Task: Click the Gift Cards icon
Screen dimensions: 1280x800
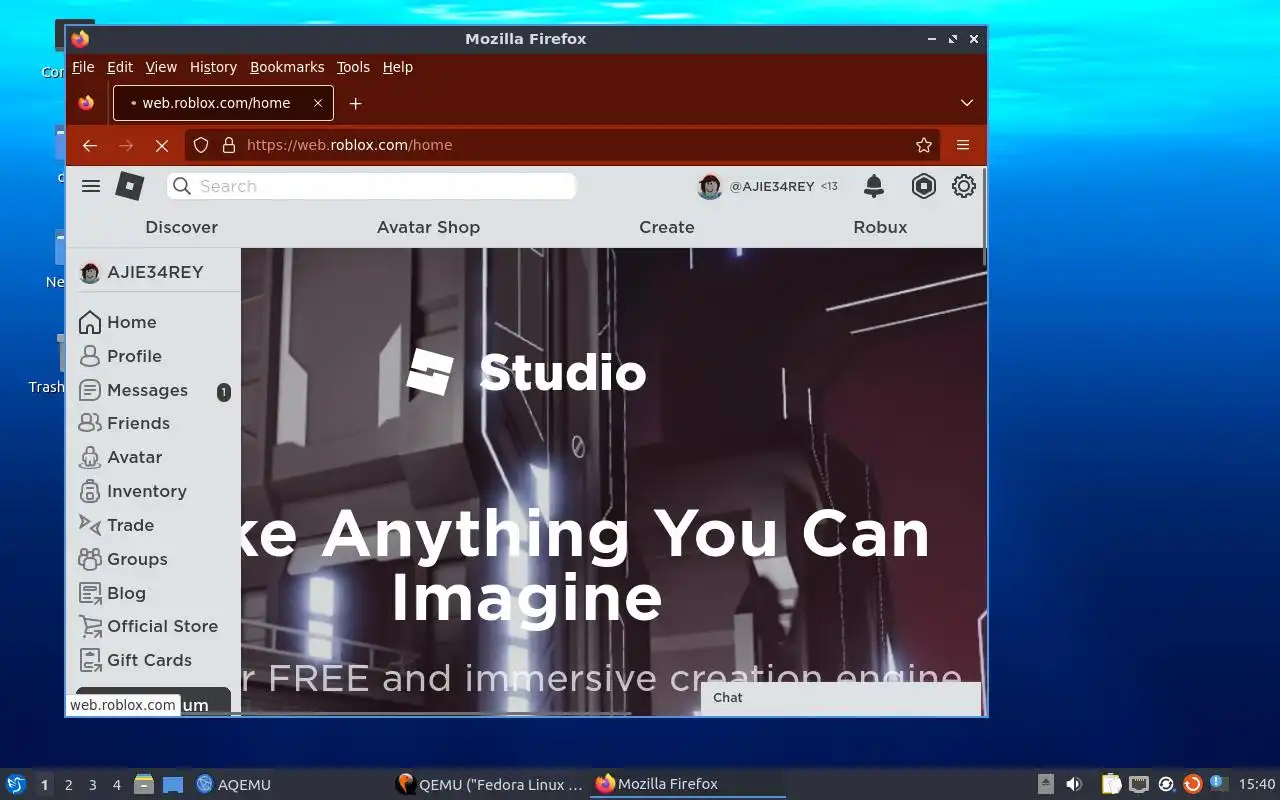Action: 90,660
